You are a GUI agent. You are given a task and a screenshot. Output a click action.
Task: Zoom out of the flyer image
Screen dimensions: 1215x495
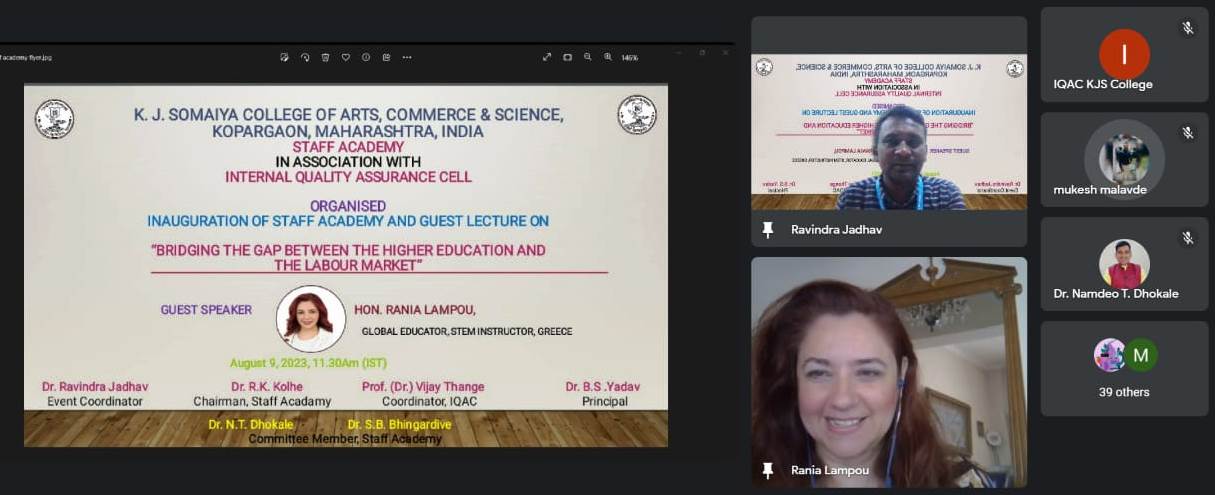point(588,57)
